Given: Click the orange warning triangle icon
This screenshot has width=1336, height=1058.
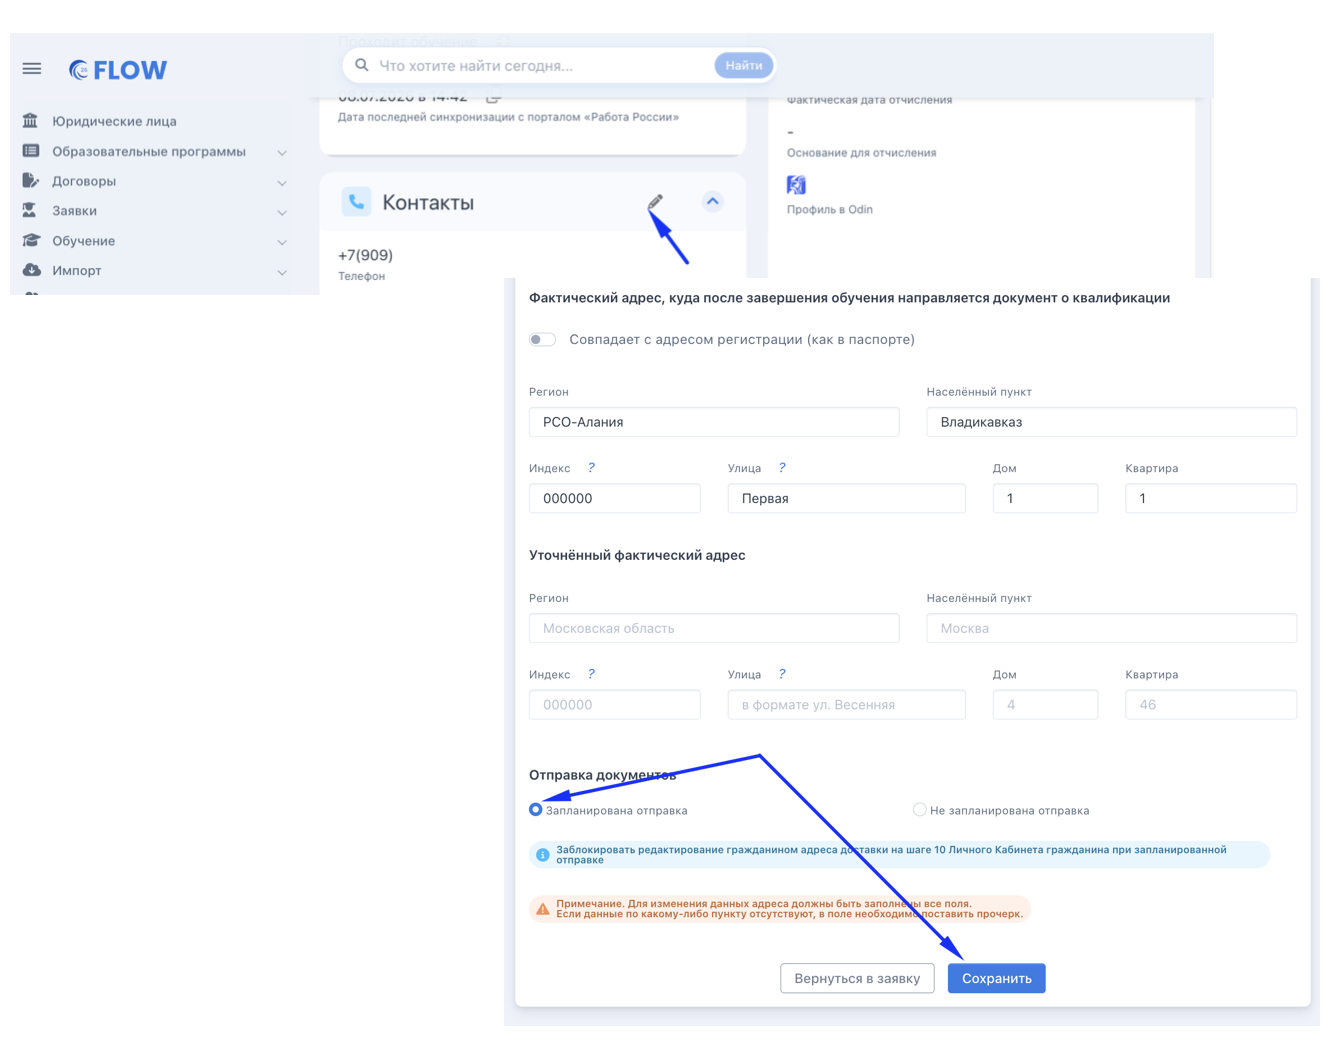Looking at the screenshot, I should pos(542,909).
